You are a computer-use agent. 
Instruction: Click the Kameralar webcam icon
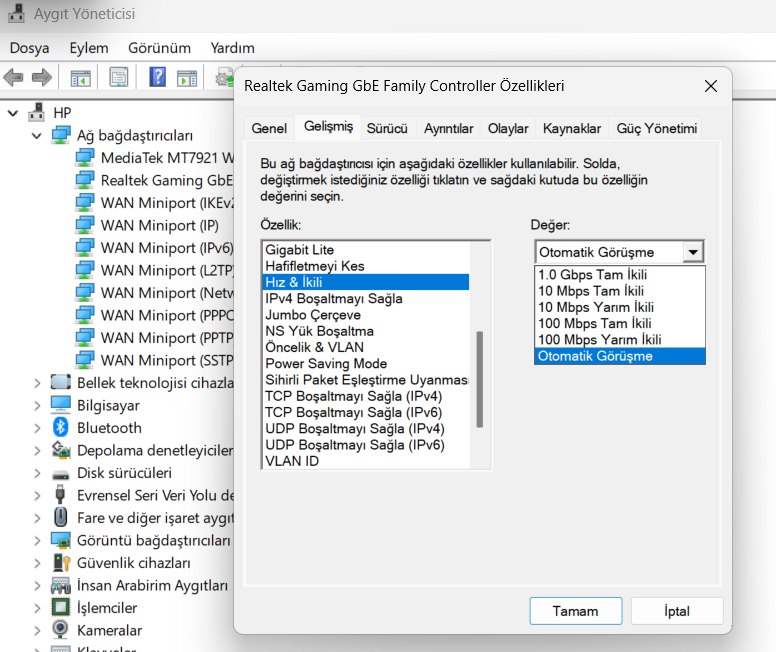pyautogui.click(x=60, y=630)
